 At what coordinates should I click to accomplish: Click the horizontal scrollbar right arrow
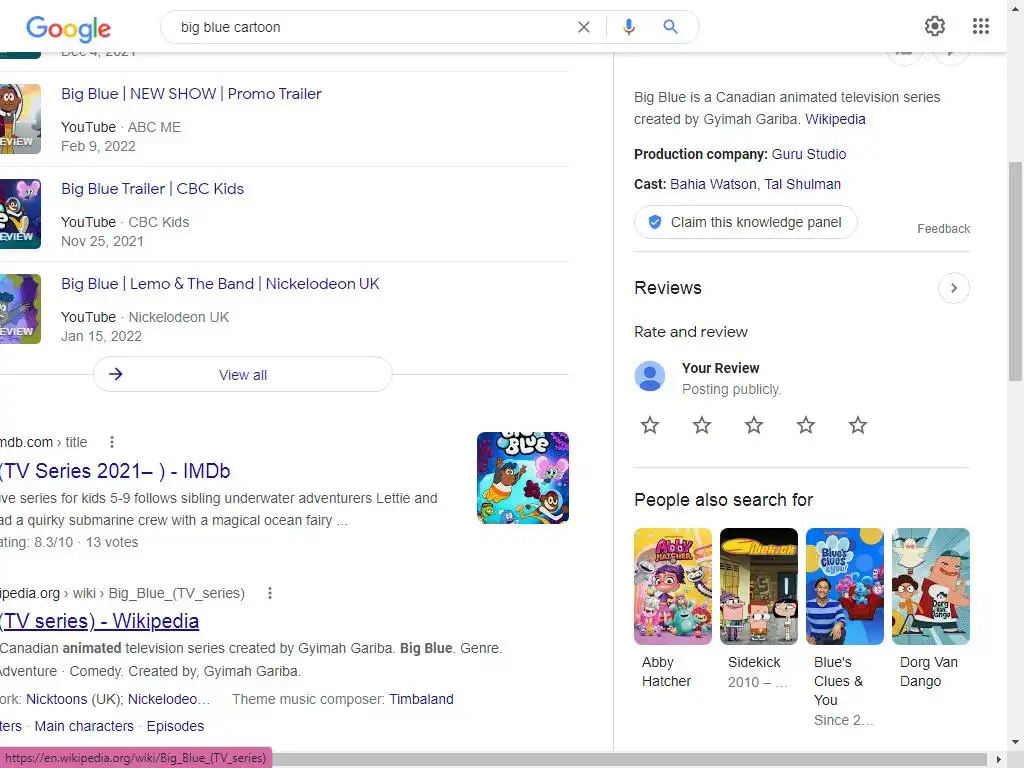pyautogui.click(x=998, y=760)
